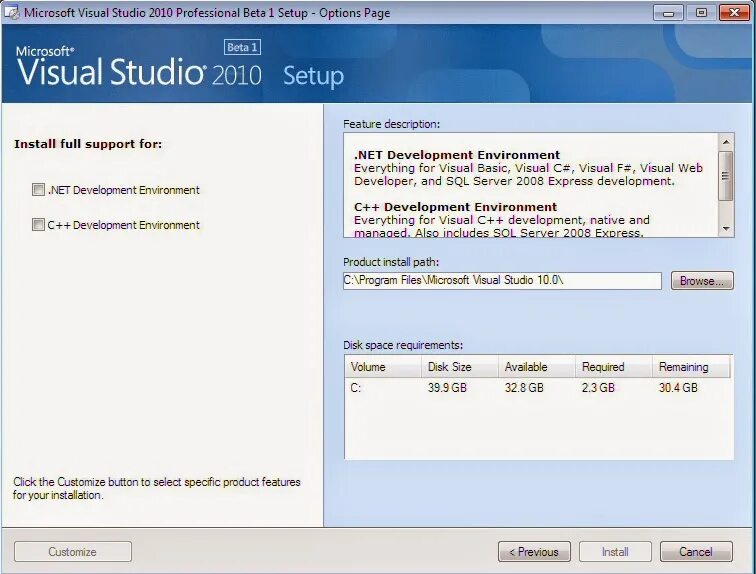Click the 'Install full support for:' label
Image resolution: width=756 pixels, height=574 pixels.
[88, 144]
